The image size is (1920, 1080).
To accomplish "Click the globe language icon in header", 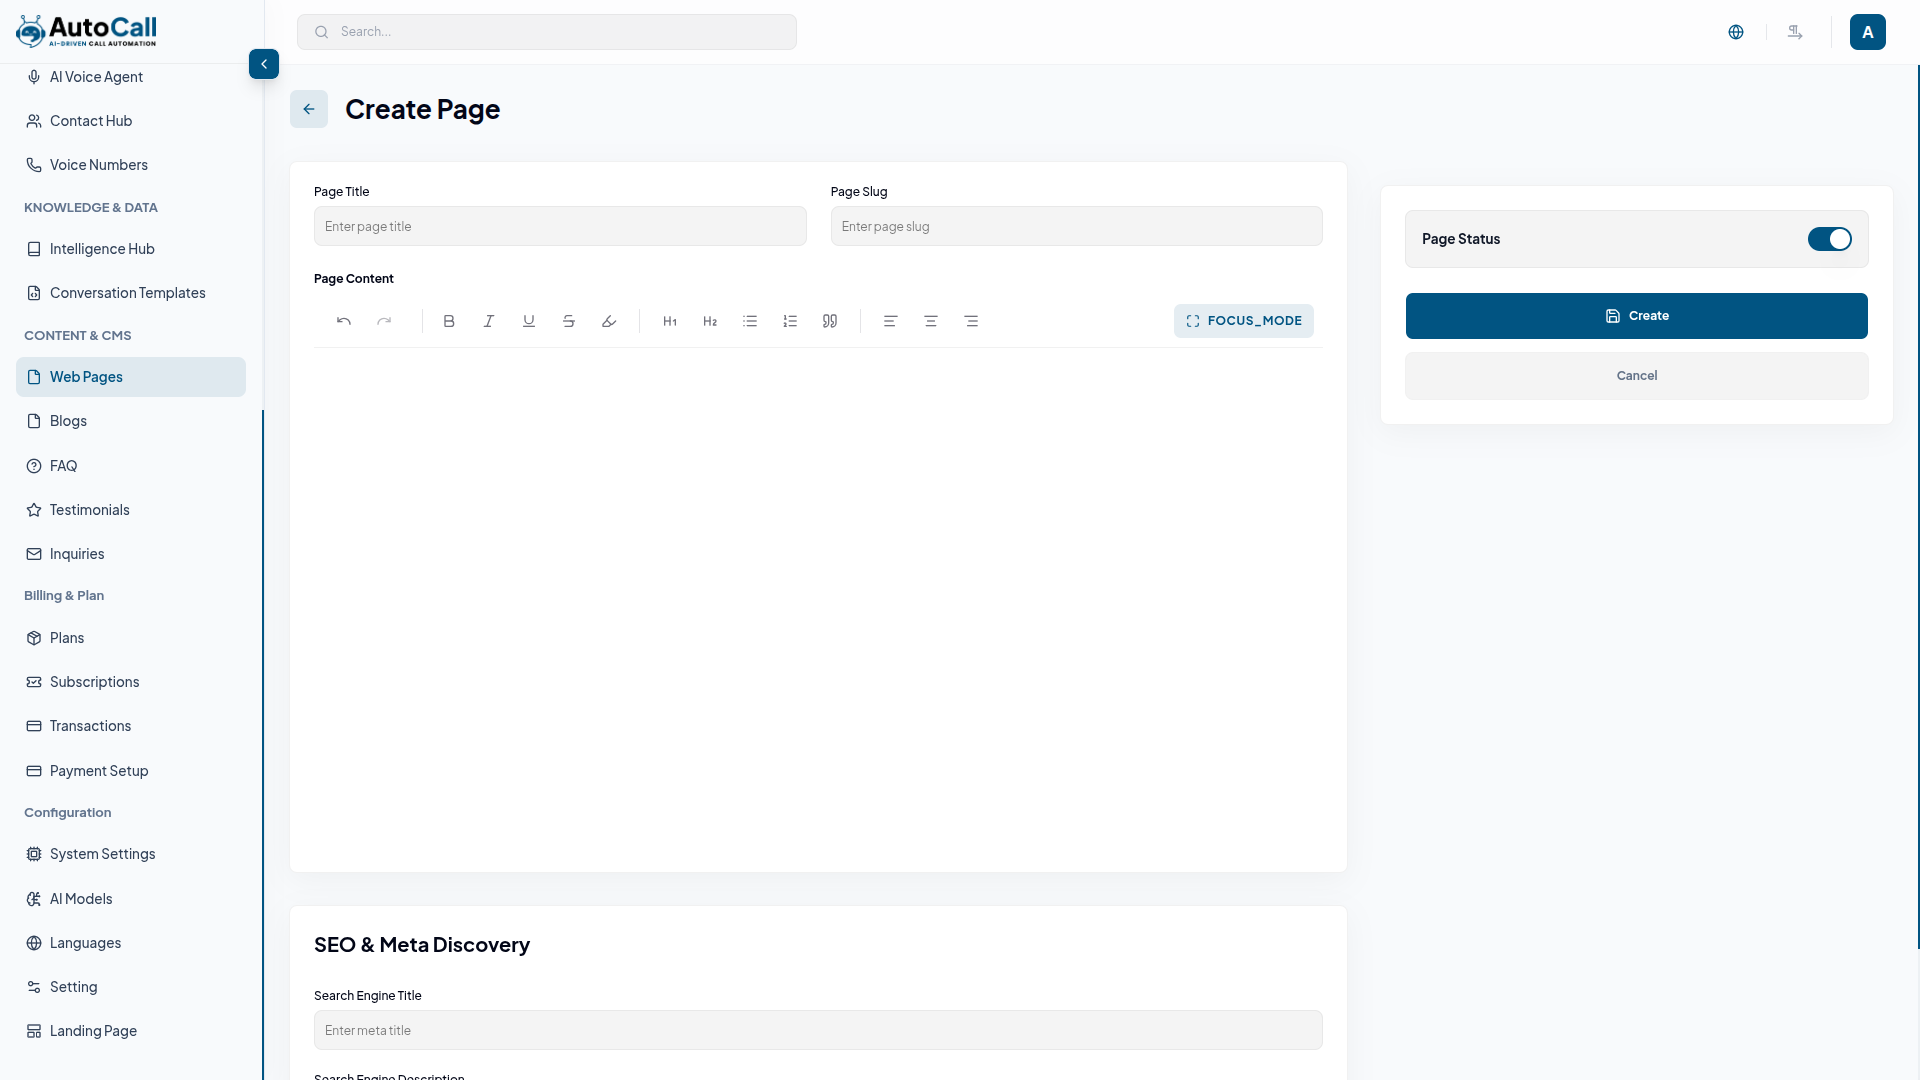I will click(x=1736, y=32).
